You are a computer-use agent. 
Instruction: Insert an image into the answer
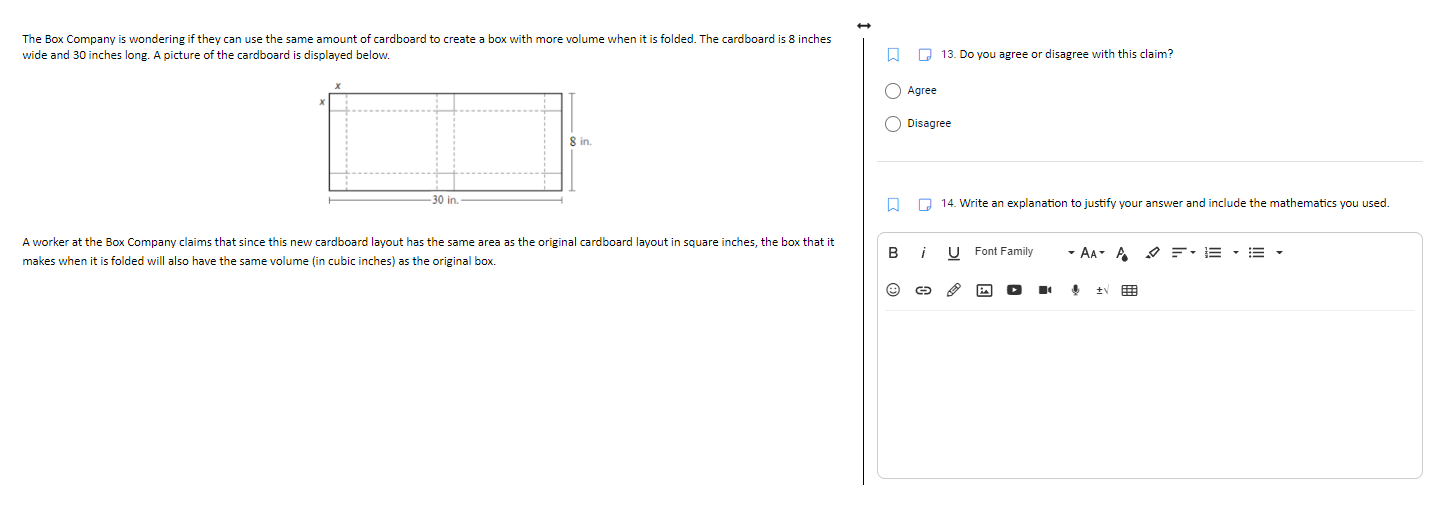pyautogui.click(x=984, y=290)
